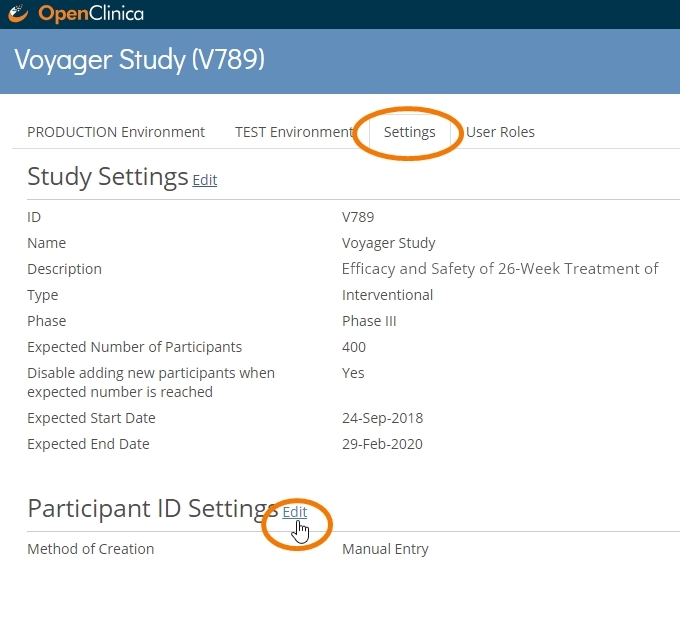Click Edit next to Study Settings
The height and width of the screenshot is (620, 680).
pyautogui.click(x=205, y=179)
